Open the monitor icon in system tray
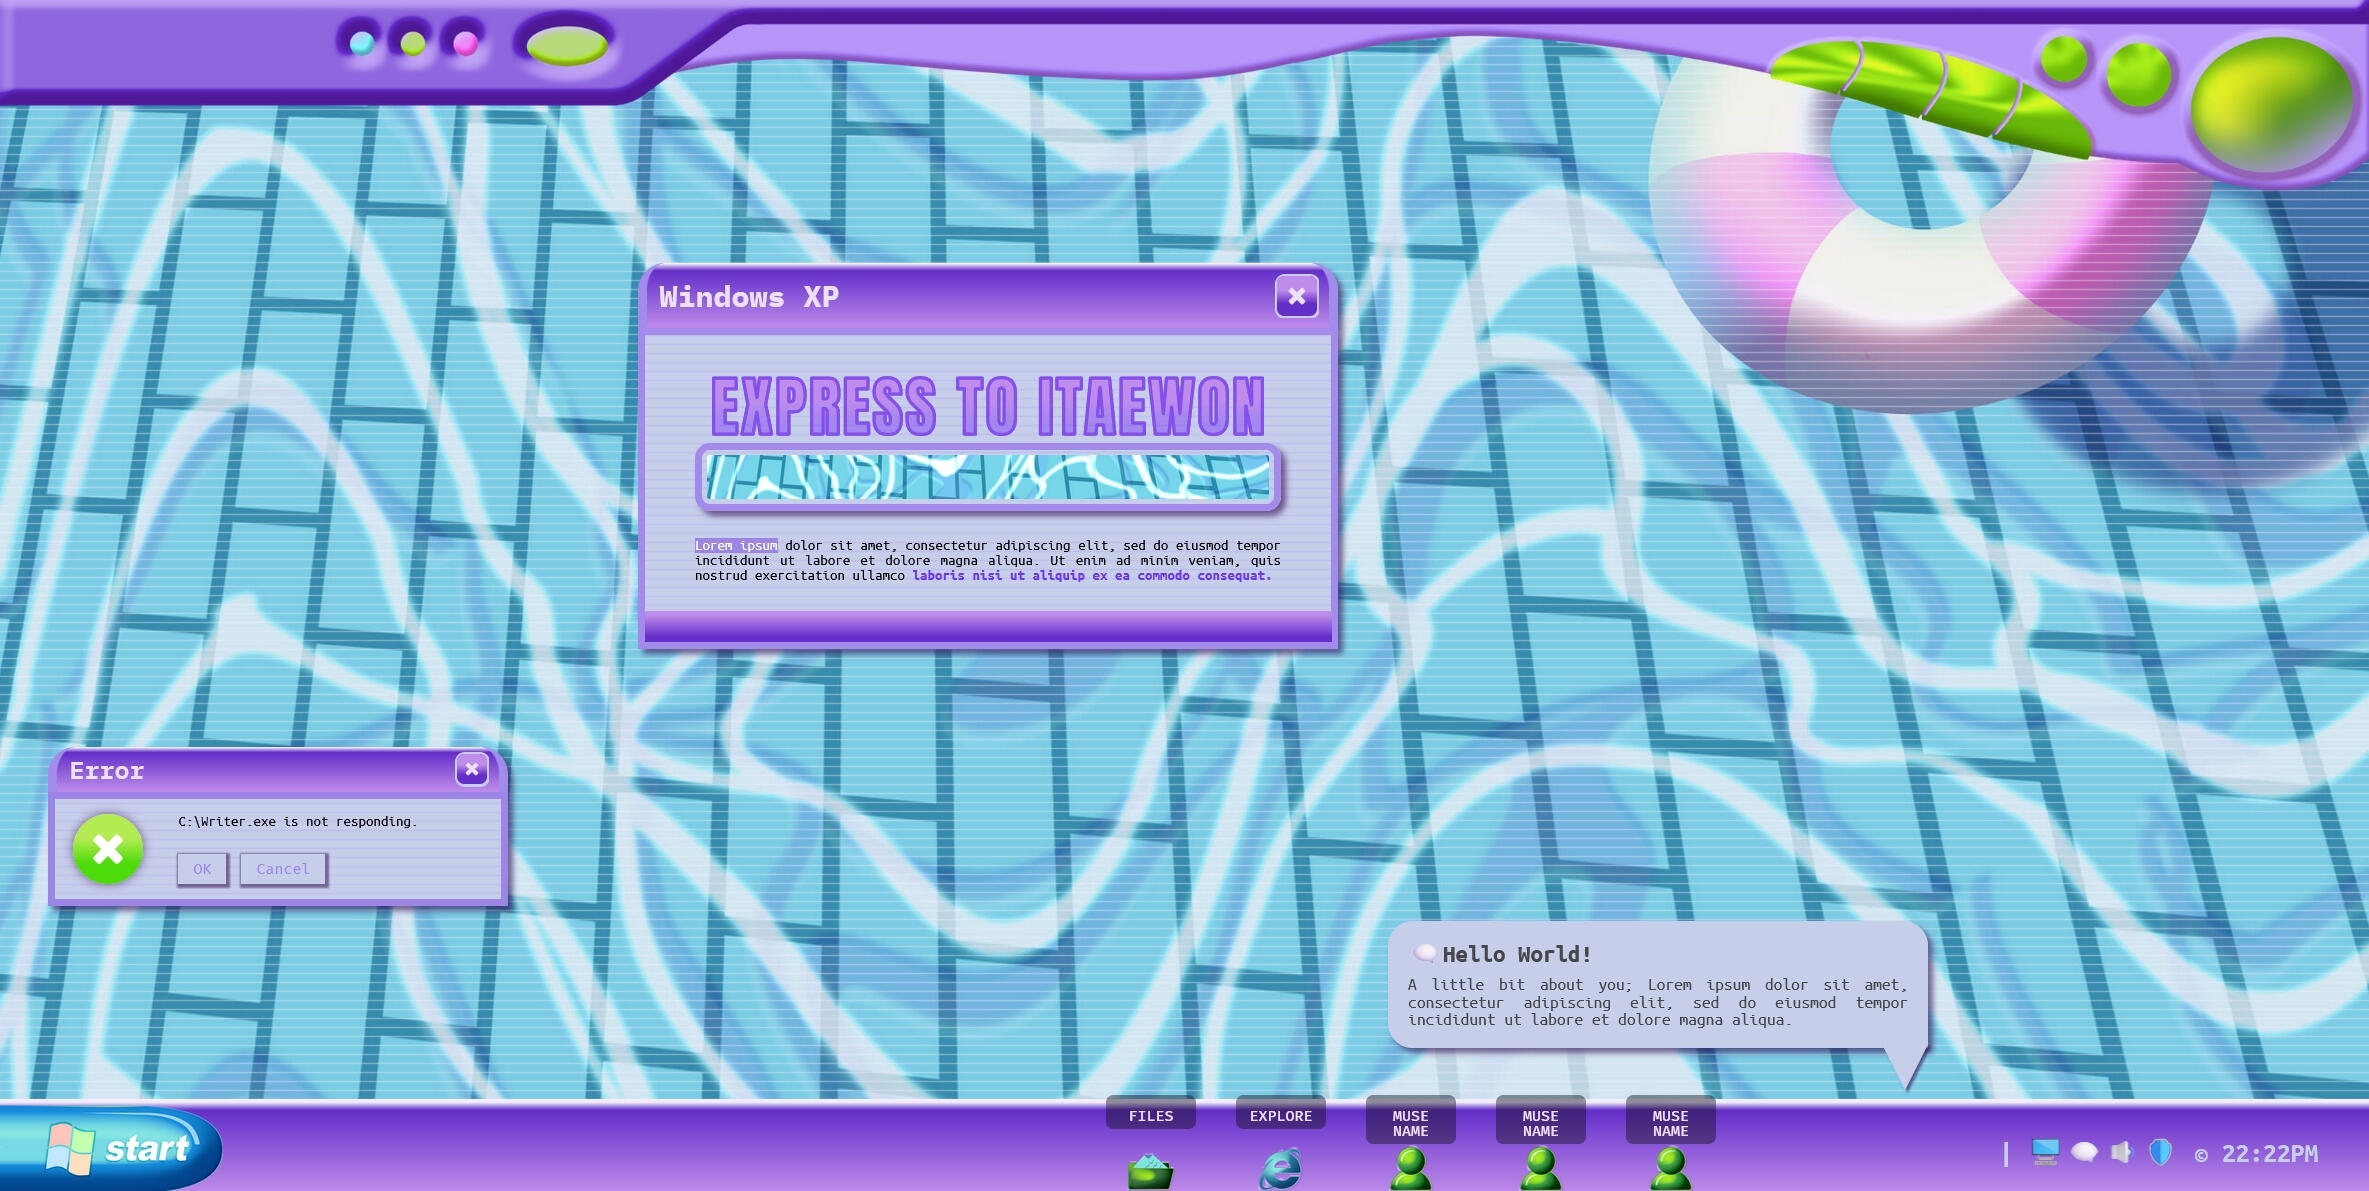Screen dimensions: 2369x1191 (2045, 1153)
